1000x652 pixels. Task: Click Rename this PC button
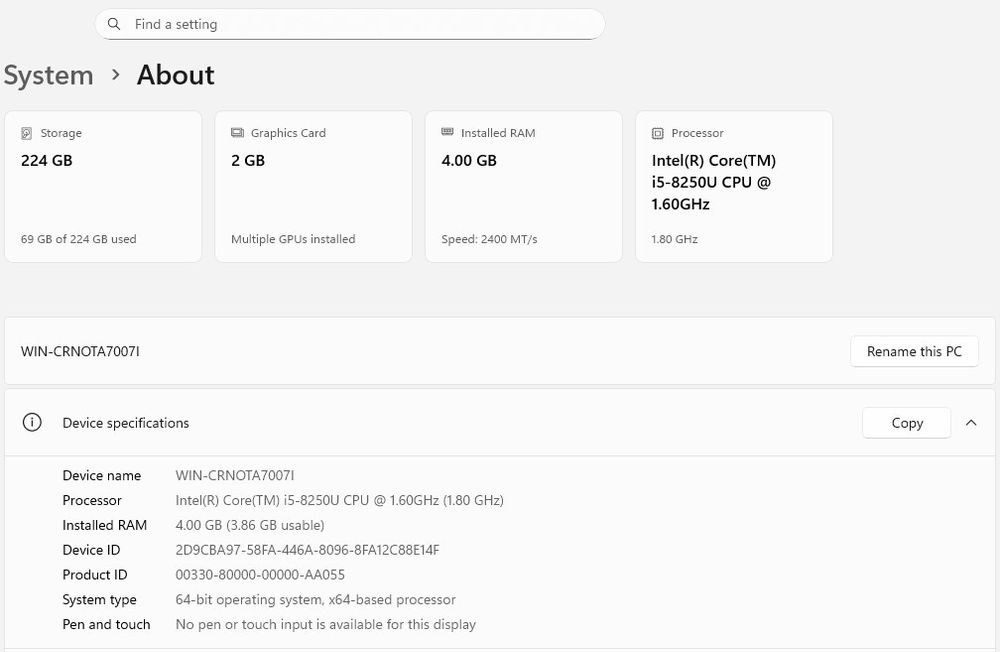tap(914, 351)
